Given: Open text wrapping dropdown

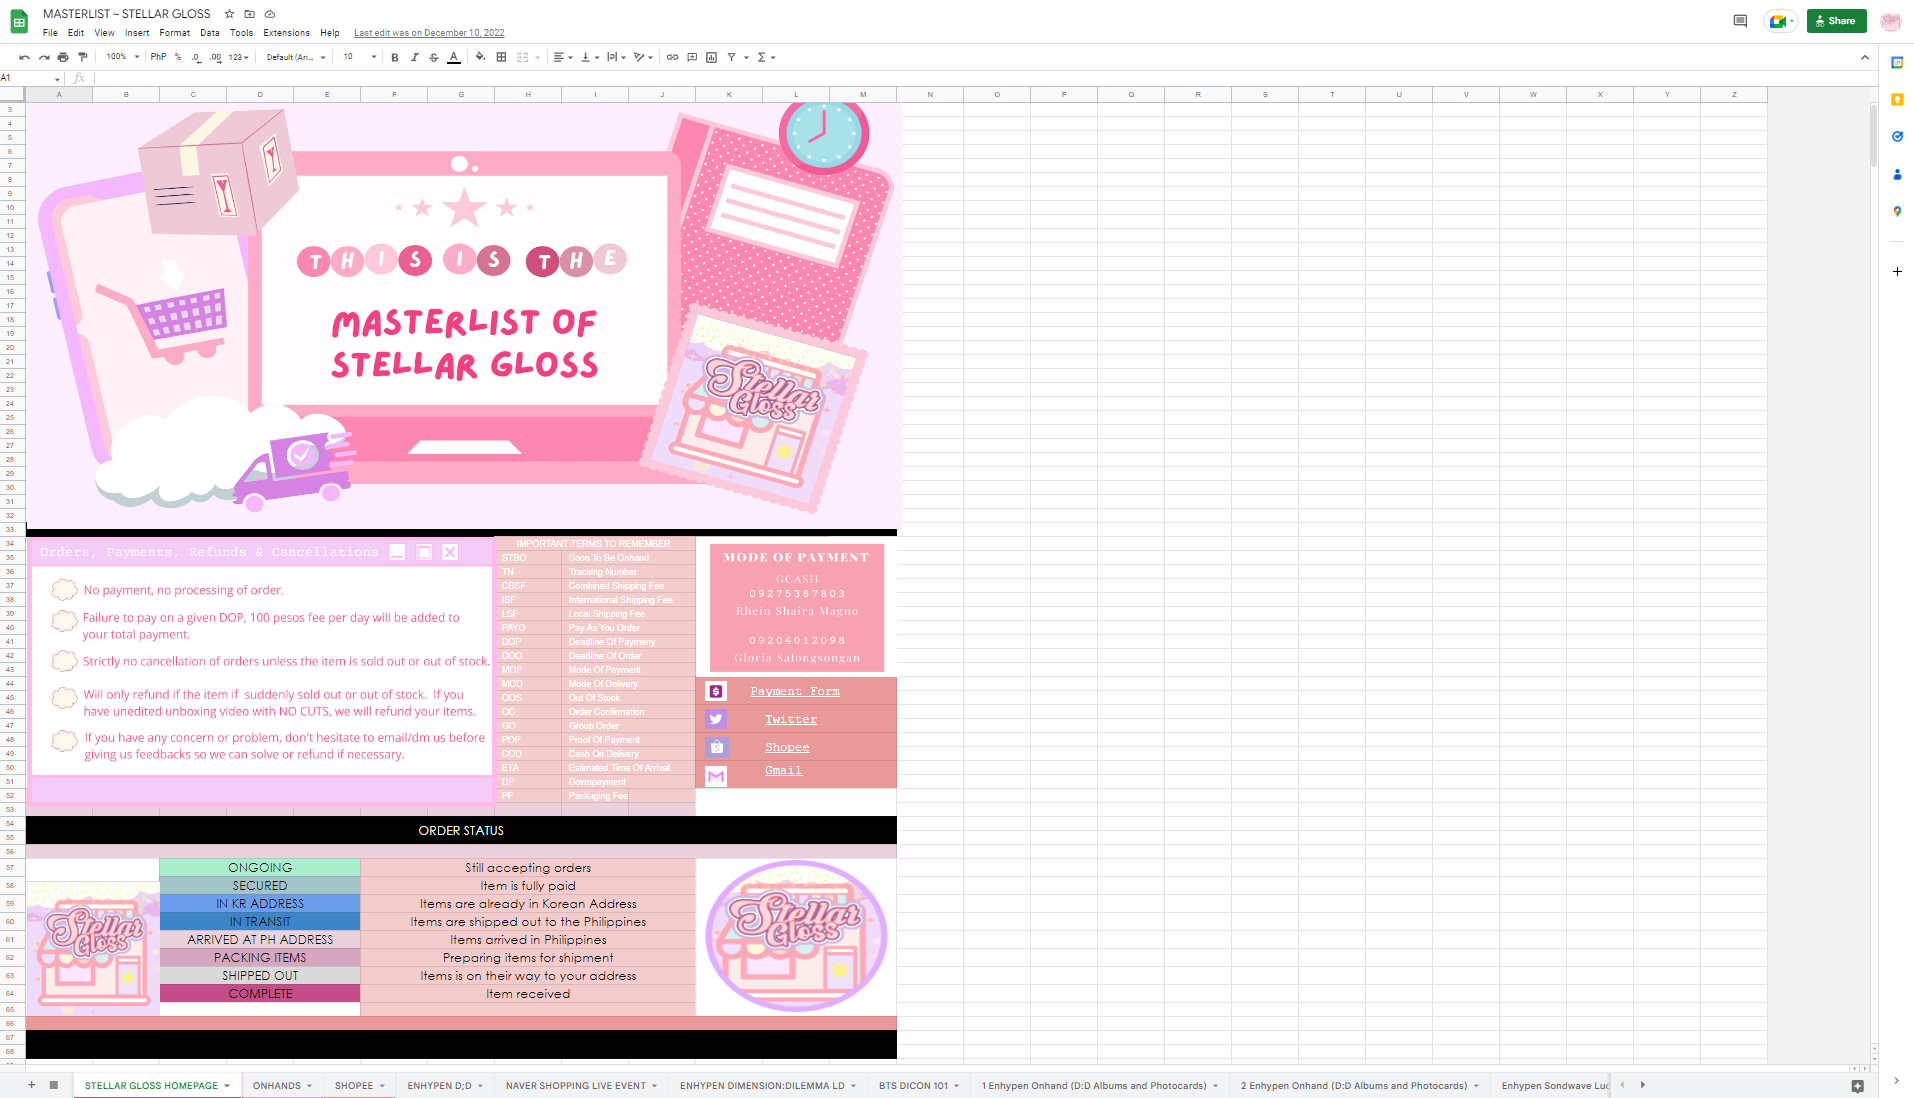Looking at the screenshot, I should tap(616, 57).
